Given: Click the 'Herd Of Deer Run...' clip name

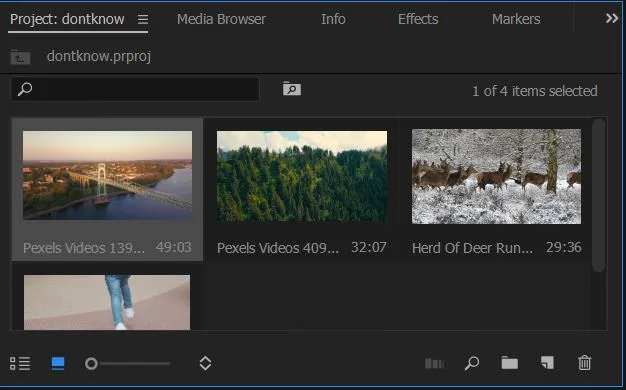Looking at the screenshot, I should (x=472, y=248).
